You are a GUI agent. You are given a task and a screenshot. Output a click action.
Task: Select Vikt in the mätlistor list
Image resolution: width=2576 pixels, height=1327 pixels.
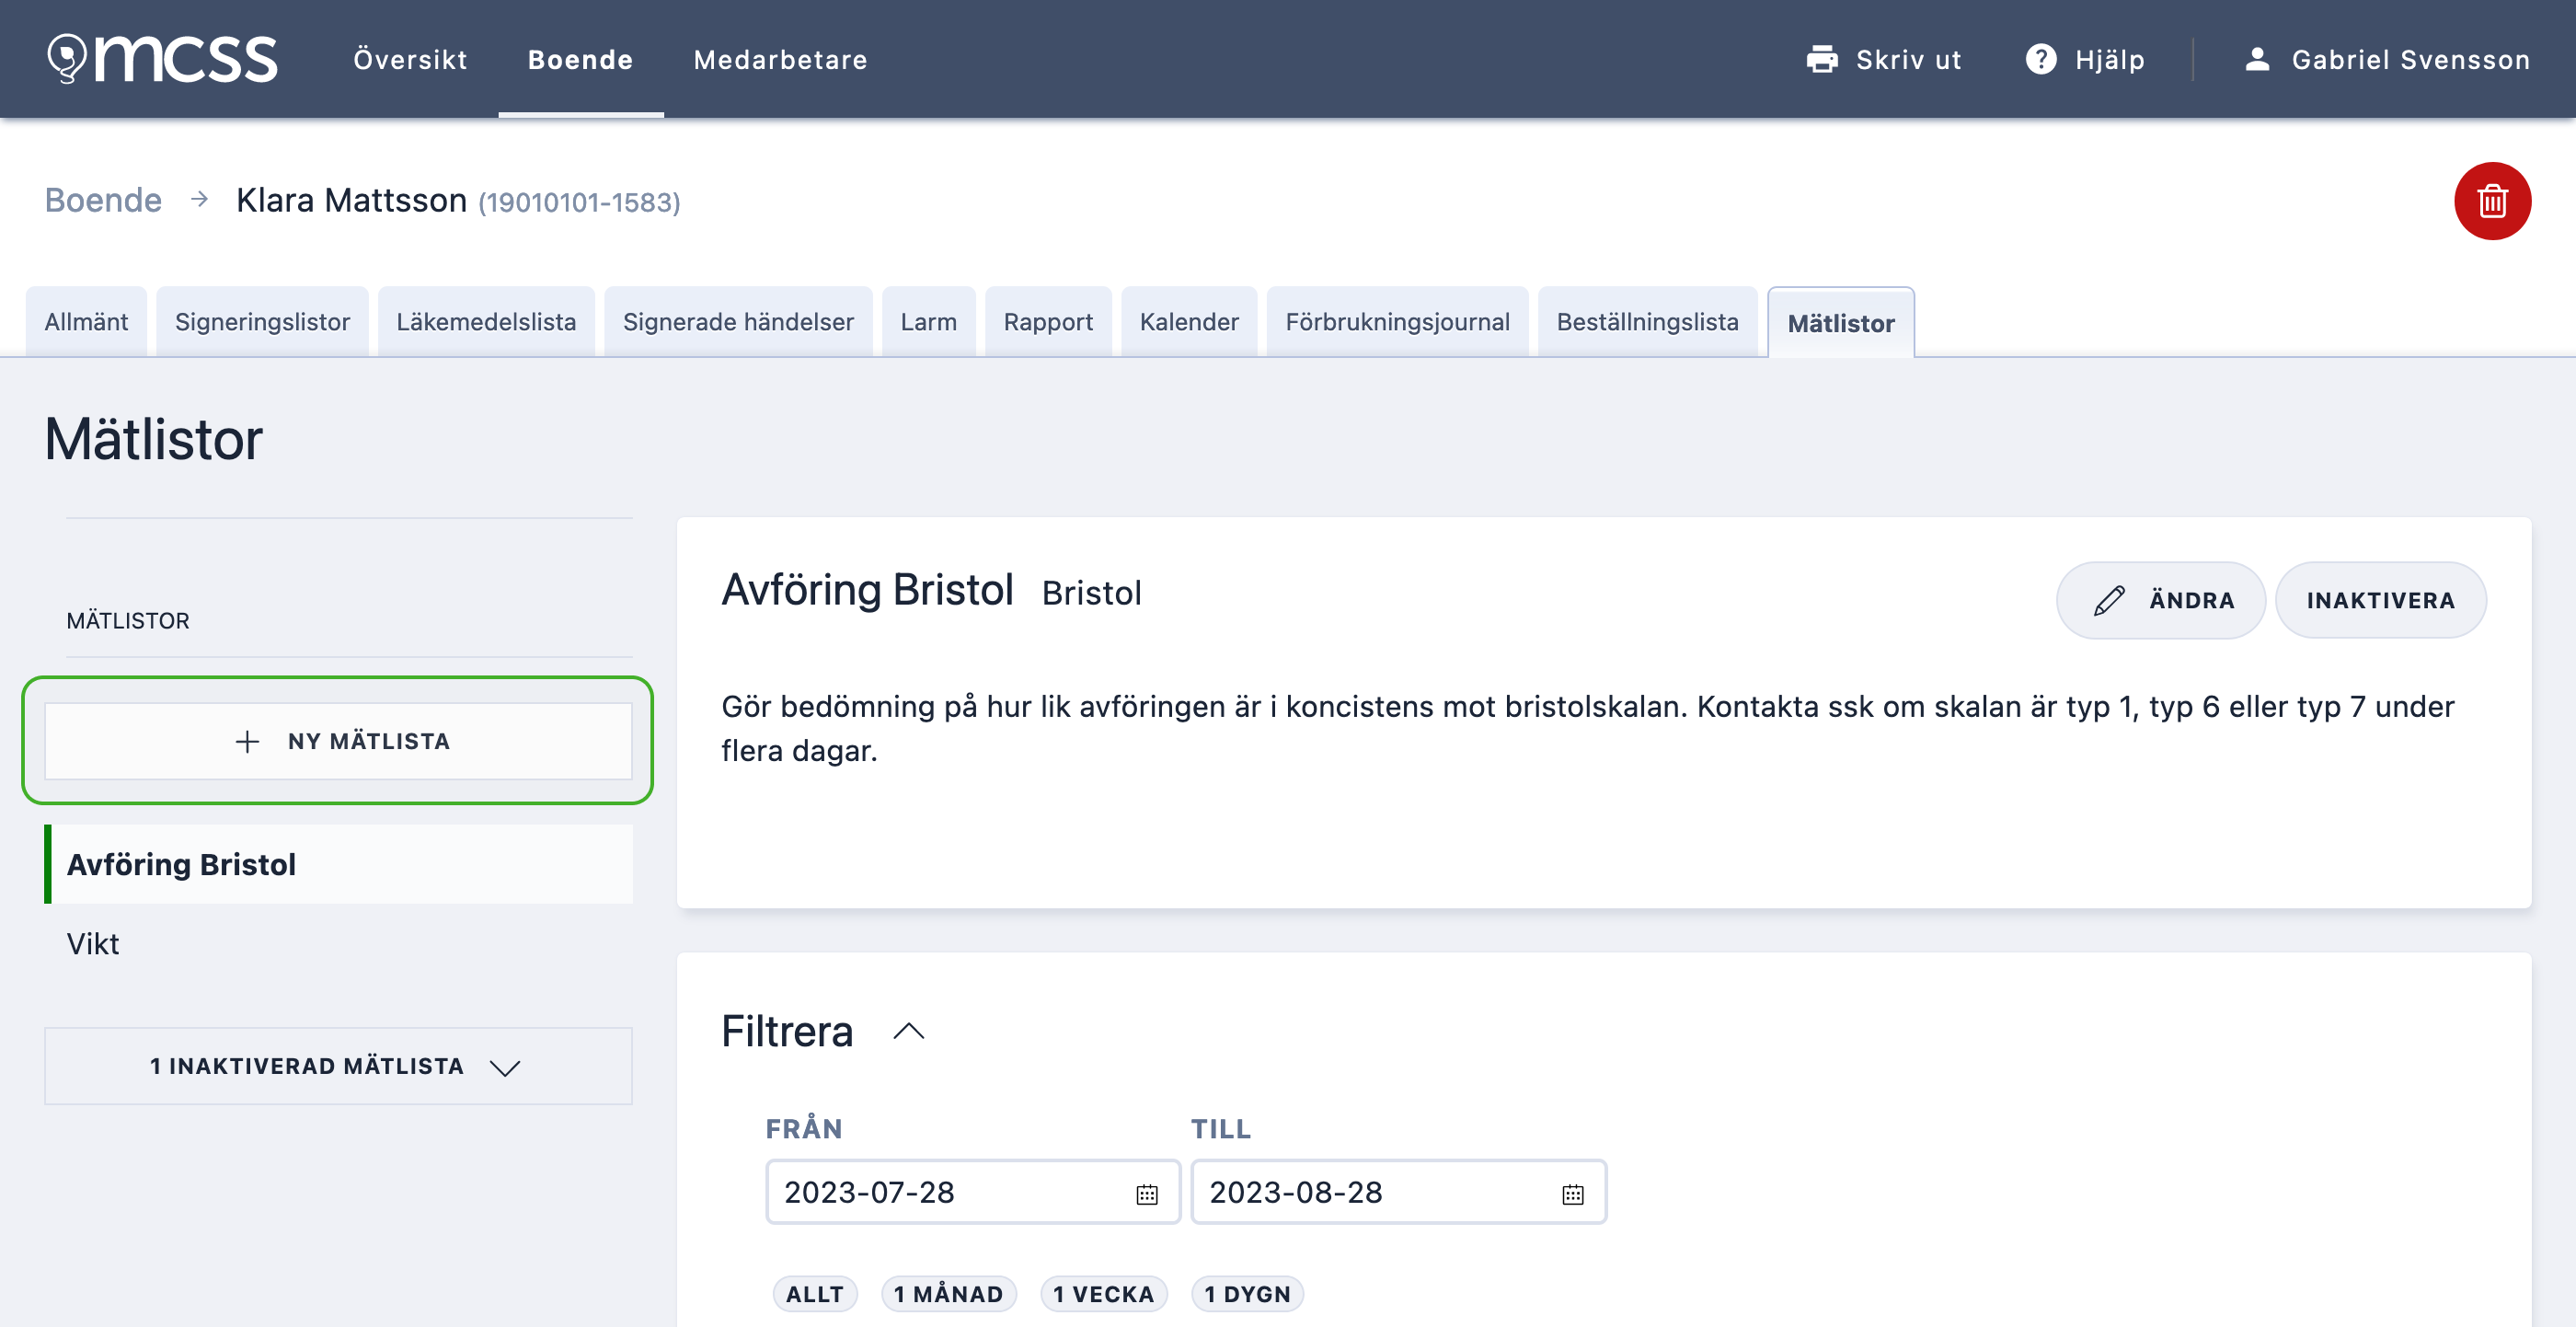[93, 943]
